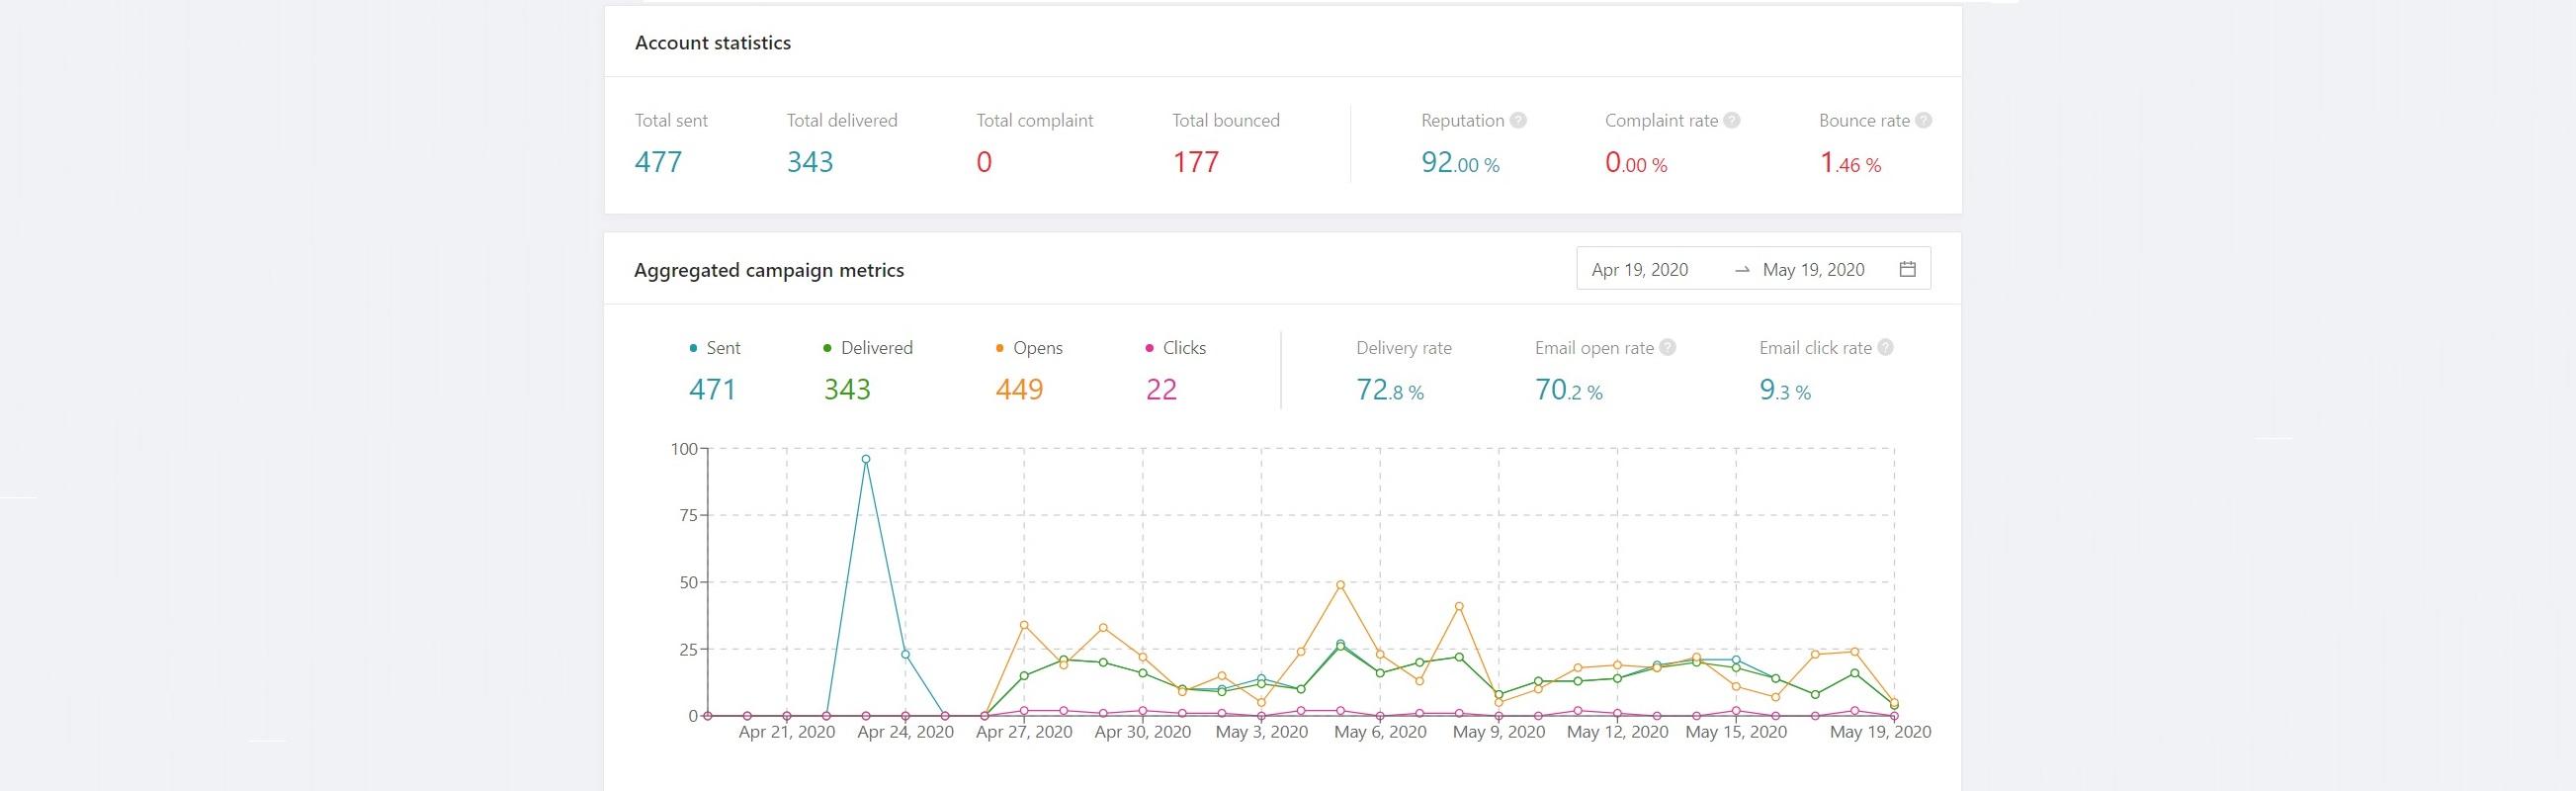Click the Delivery rate label
Image resolution: width=2576 pixels, height=791 pixels.
1404,348
